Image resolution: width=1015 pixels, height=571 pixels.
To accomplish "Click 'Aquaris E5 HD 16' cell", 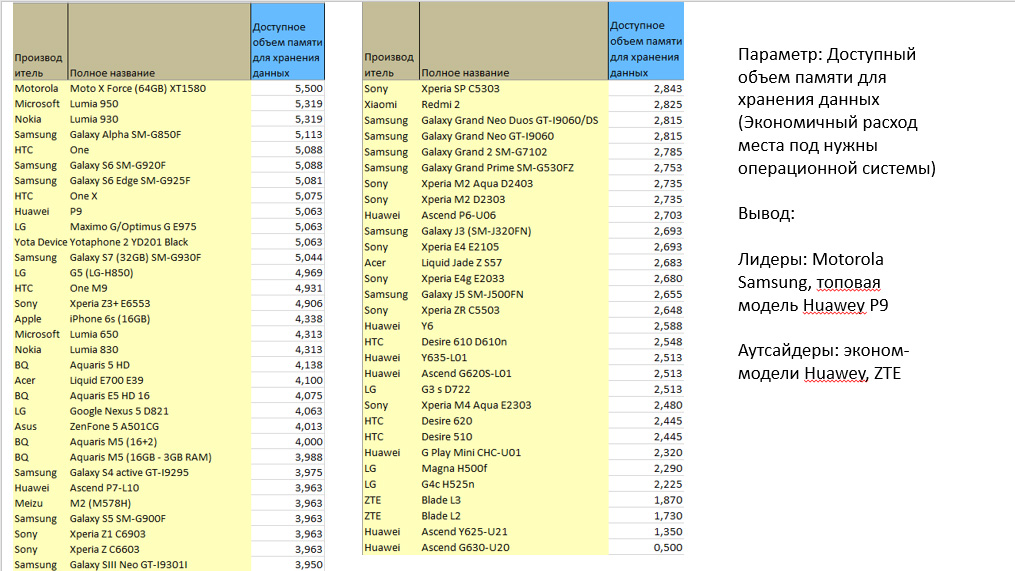I will click(159, 396).
